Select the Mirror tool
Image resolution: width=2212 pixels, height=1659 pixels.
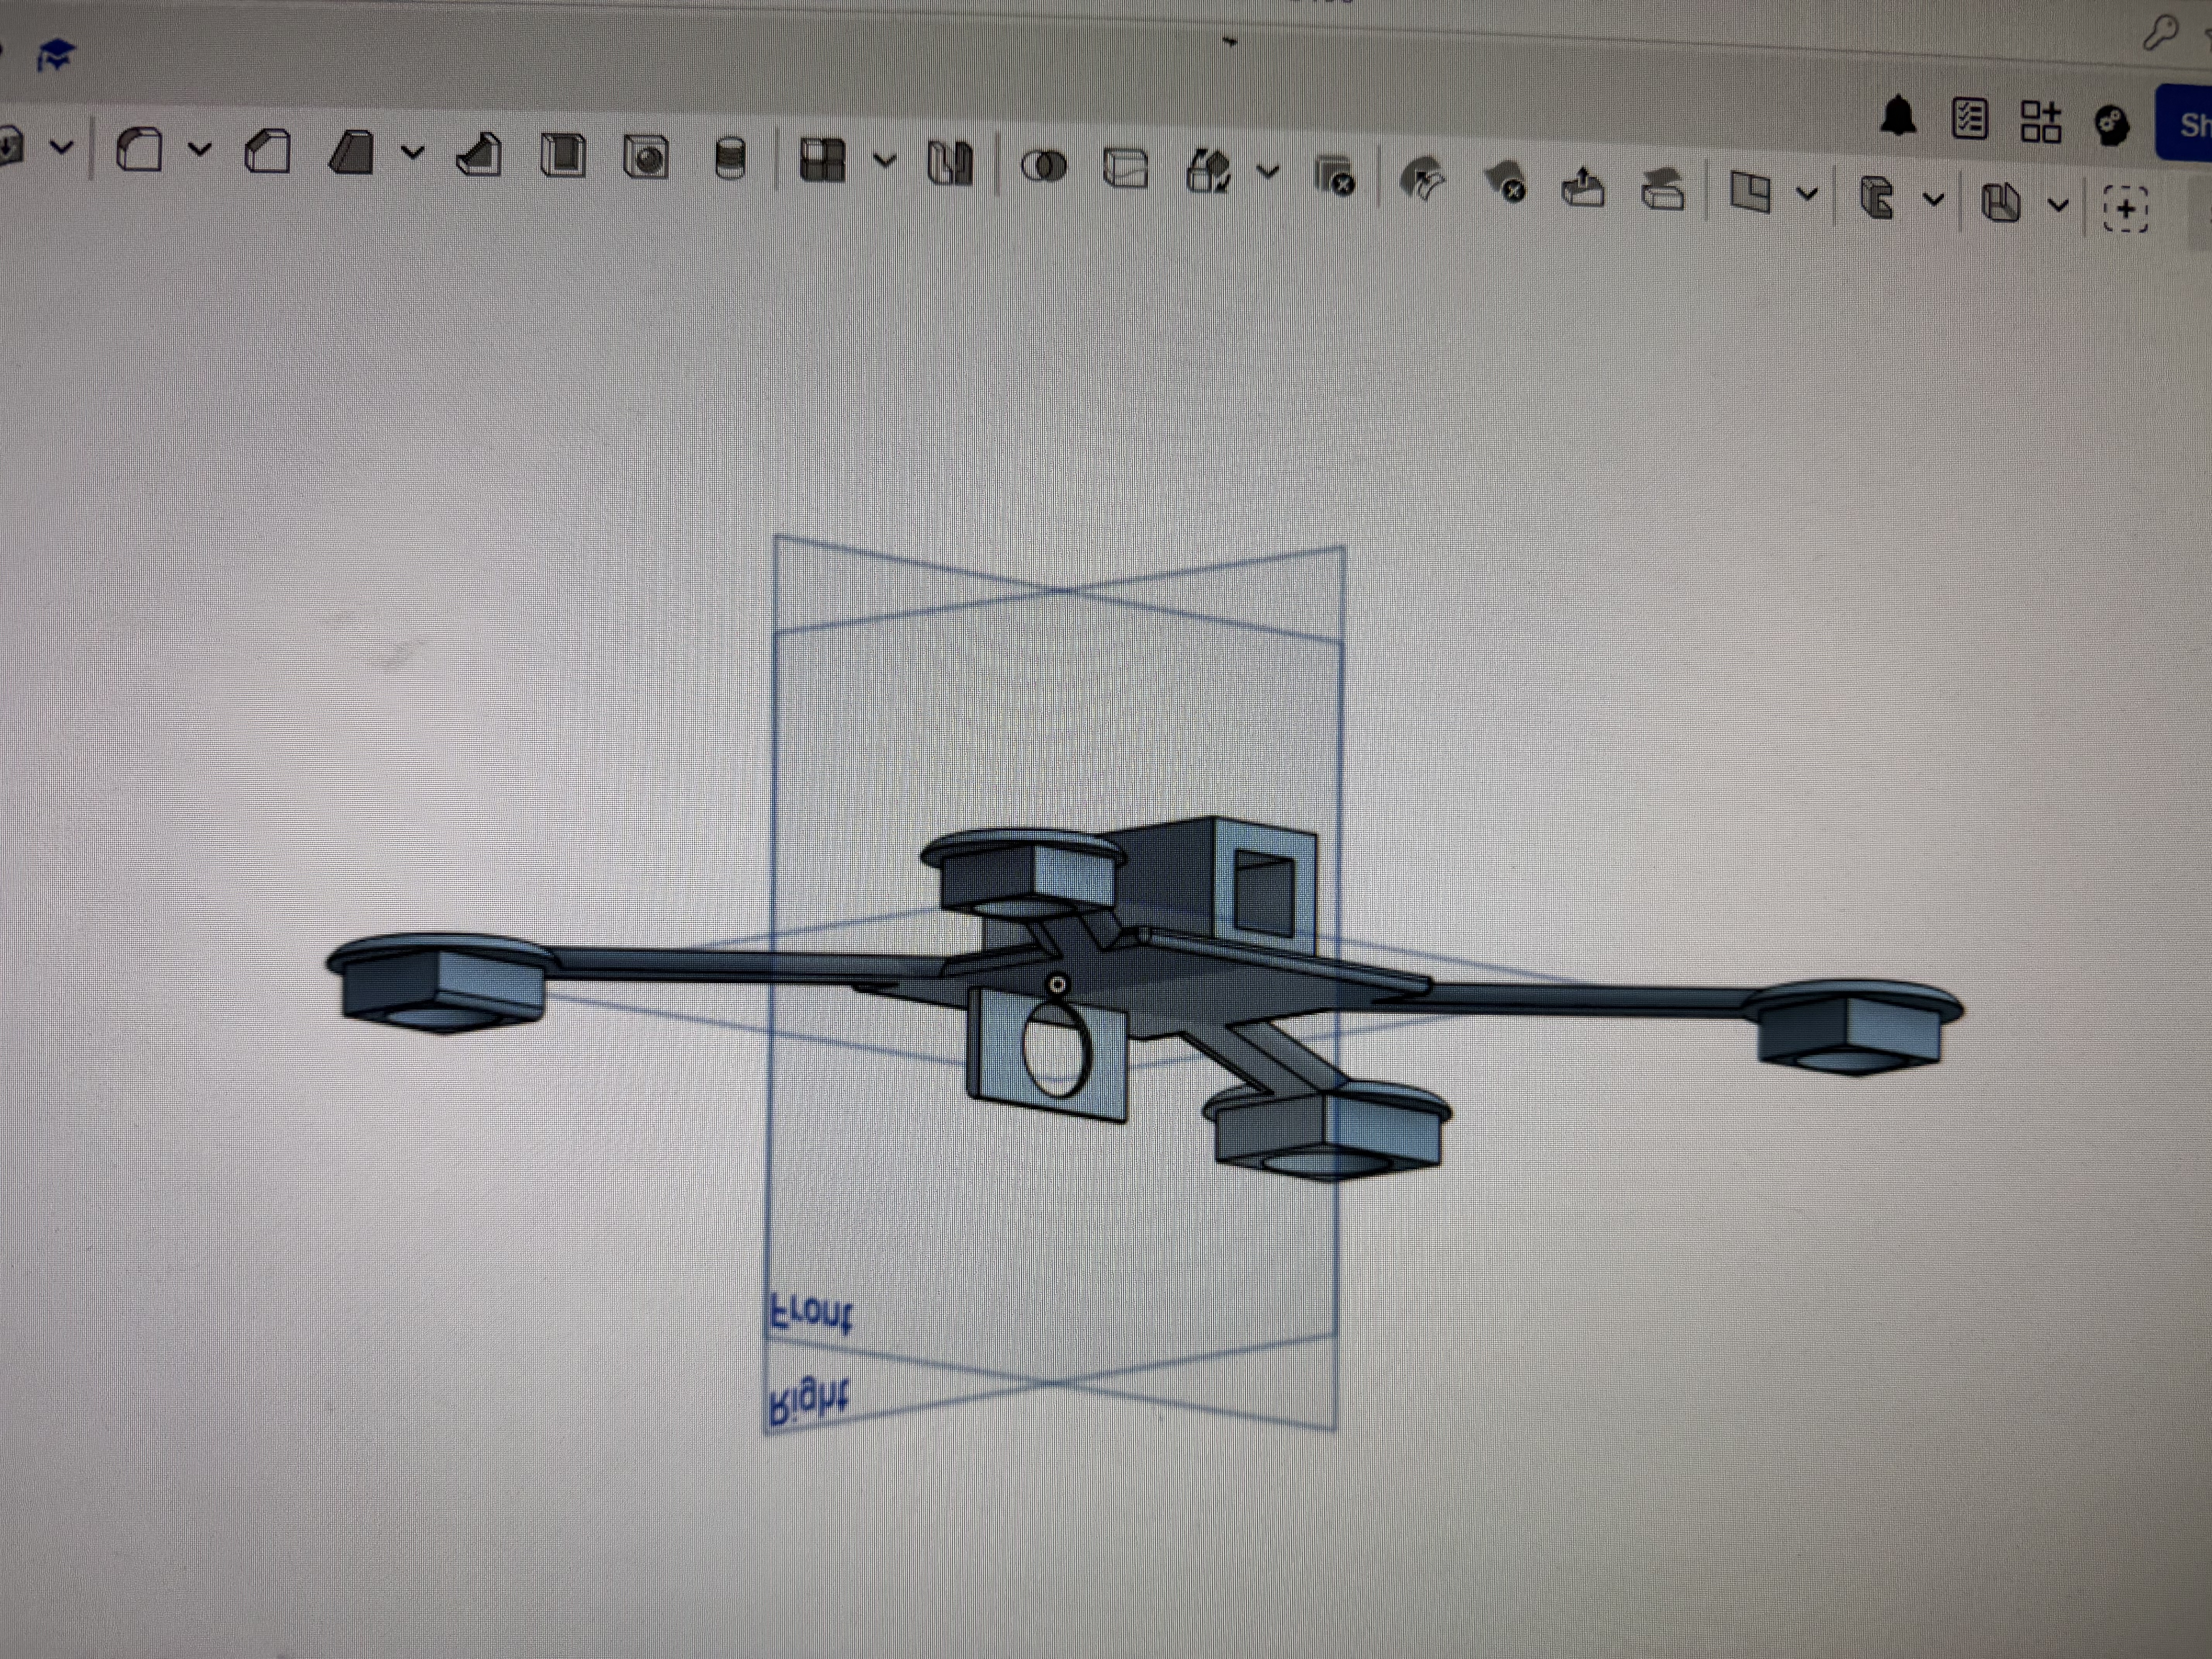(950, 163)
